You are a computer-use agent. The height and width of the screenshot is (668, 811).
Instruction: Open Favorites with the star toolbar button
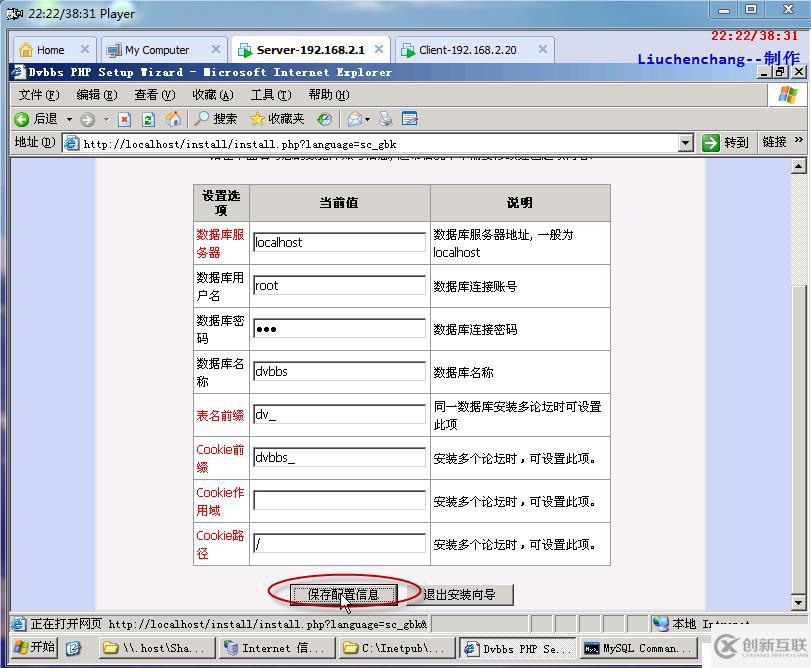click(277, 119)
